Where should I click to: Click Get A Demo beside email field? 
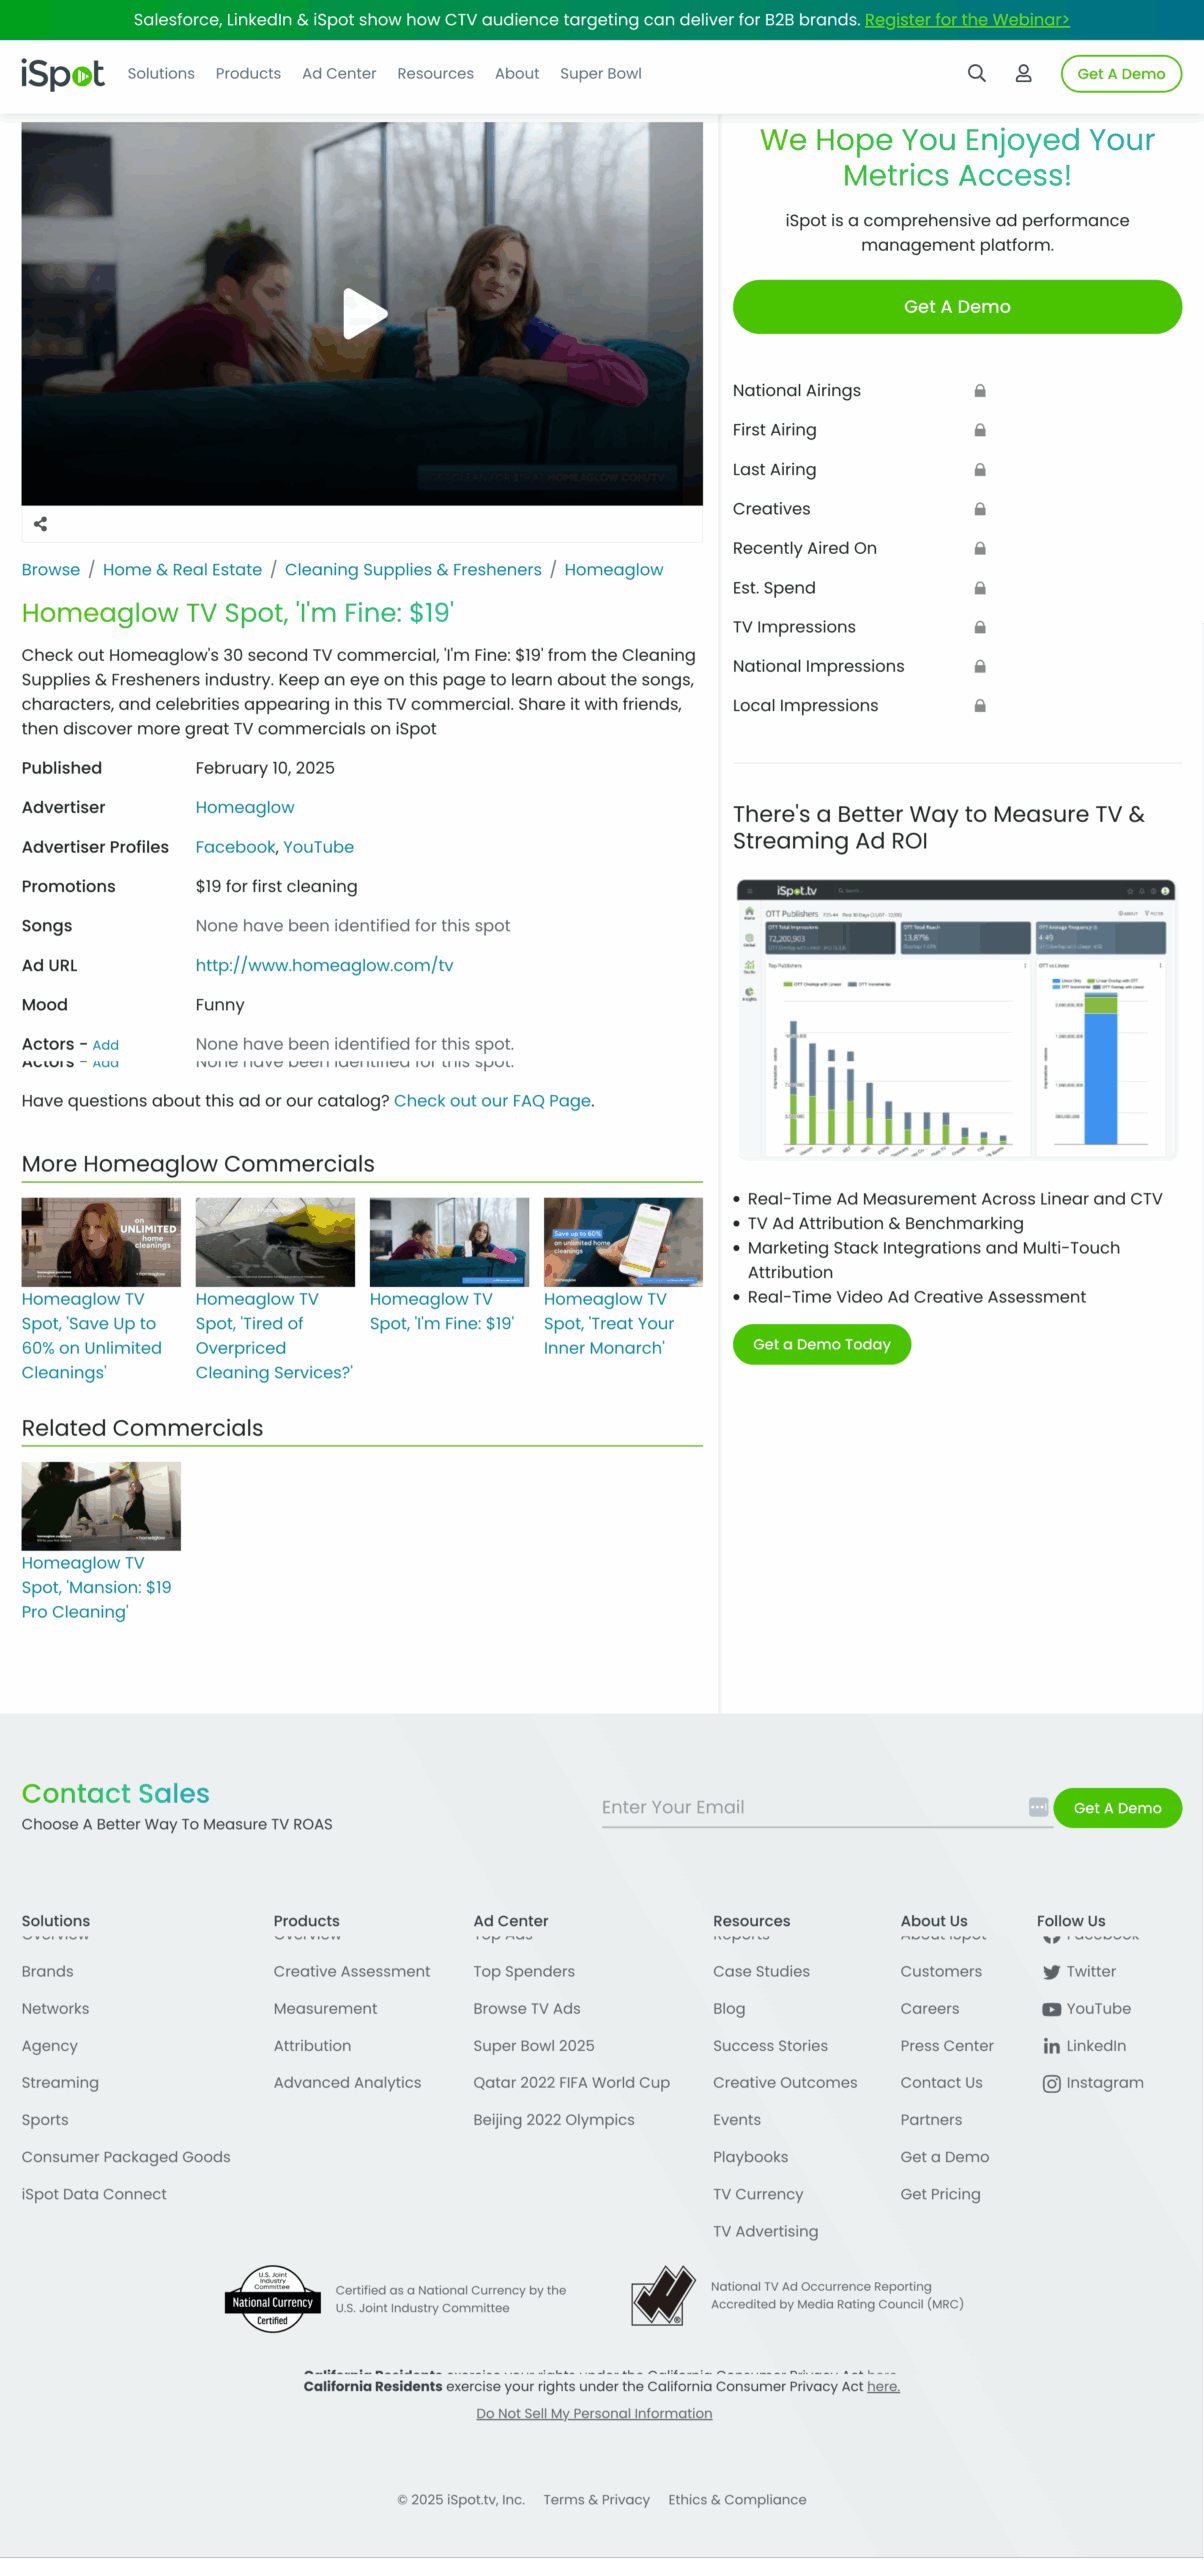(1117, 1808)
